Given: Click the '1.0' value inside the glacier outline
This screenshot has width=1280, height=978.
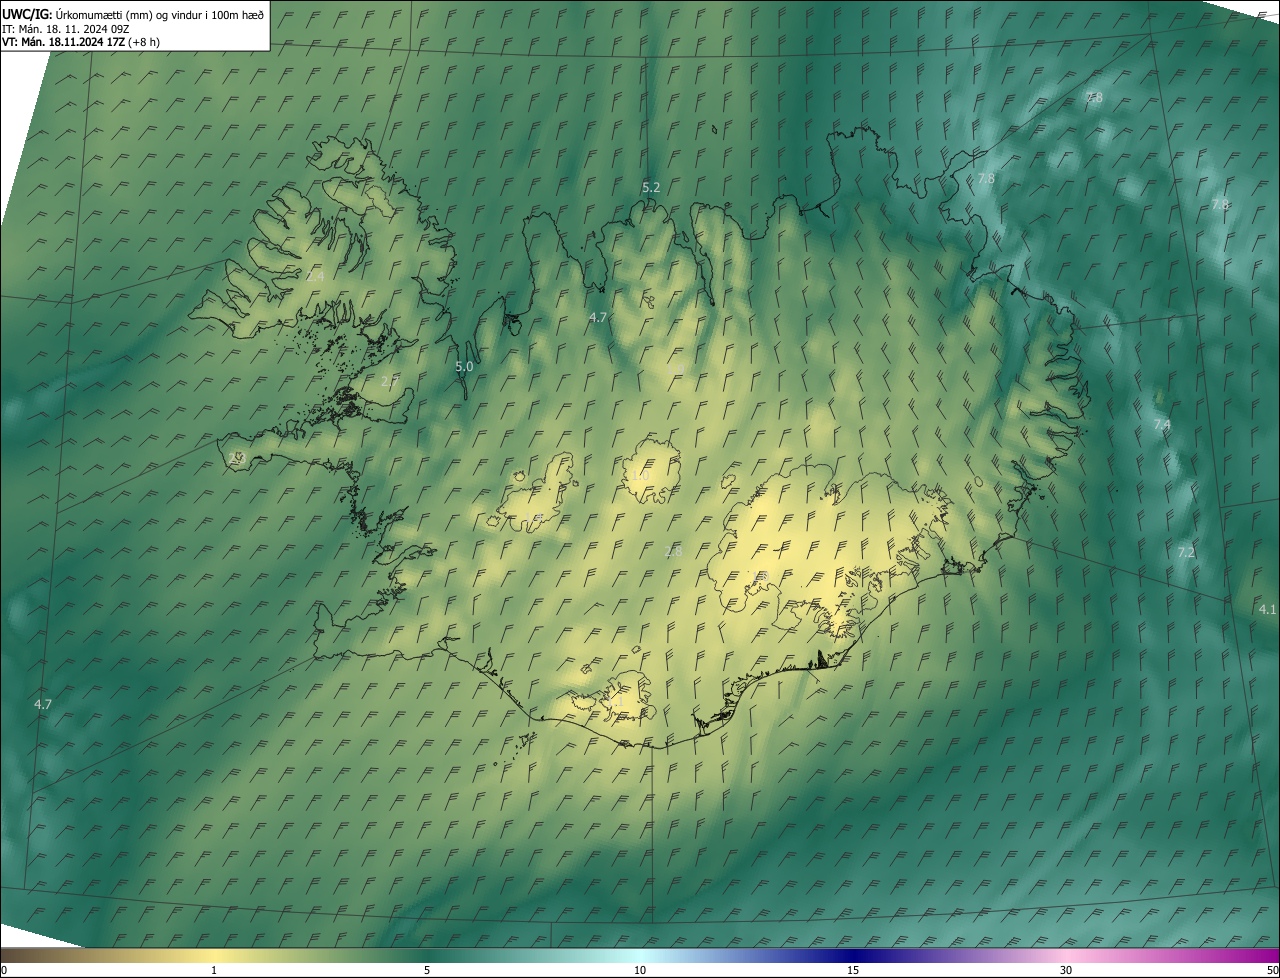Looking at the screenshot, I should (640, 475).
